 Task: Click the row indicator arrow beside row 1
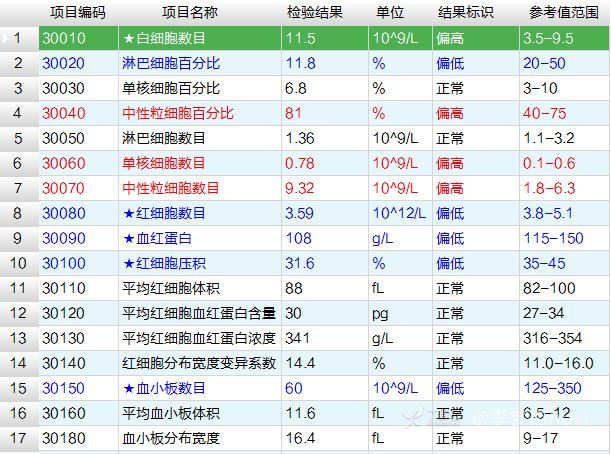pyautogui.click(x=8, y=38)
